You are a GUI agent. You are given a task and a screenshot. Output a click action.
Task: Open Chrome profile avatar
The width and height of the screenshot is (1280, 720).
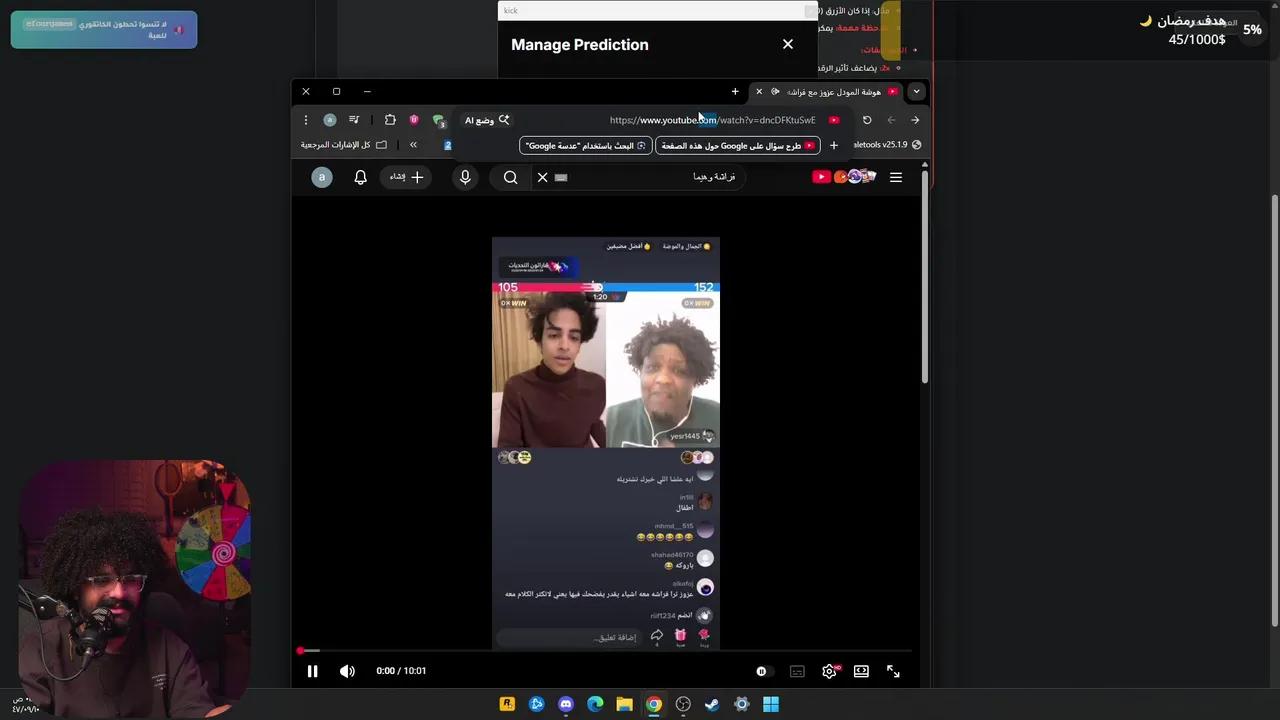330,120
